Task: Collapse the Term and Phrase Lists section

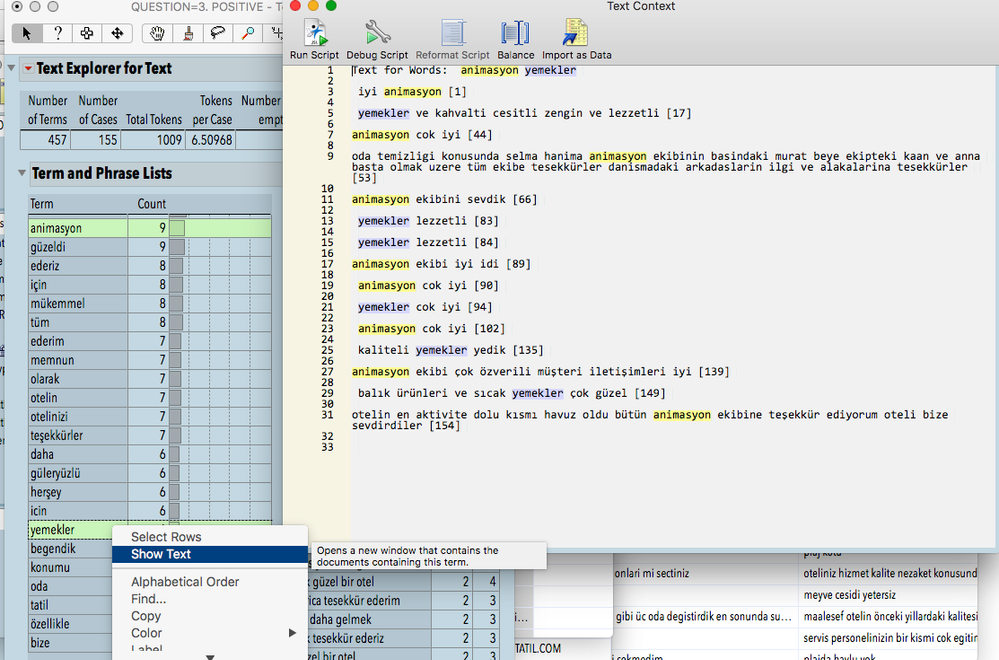Action: coord(22,173)
